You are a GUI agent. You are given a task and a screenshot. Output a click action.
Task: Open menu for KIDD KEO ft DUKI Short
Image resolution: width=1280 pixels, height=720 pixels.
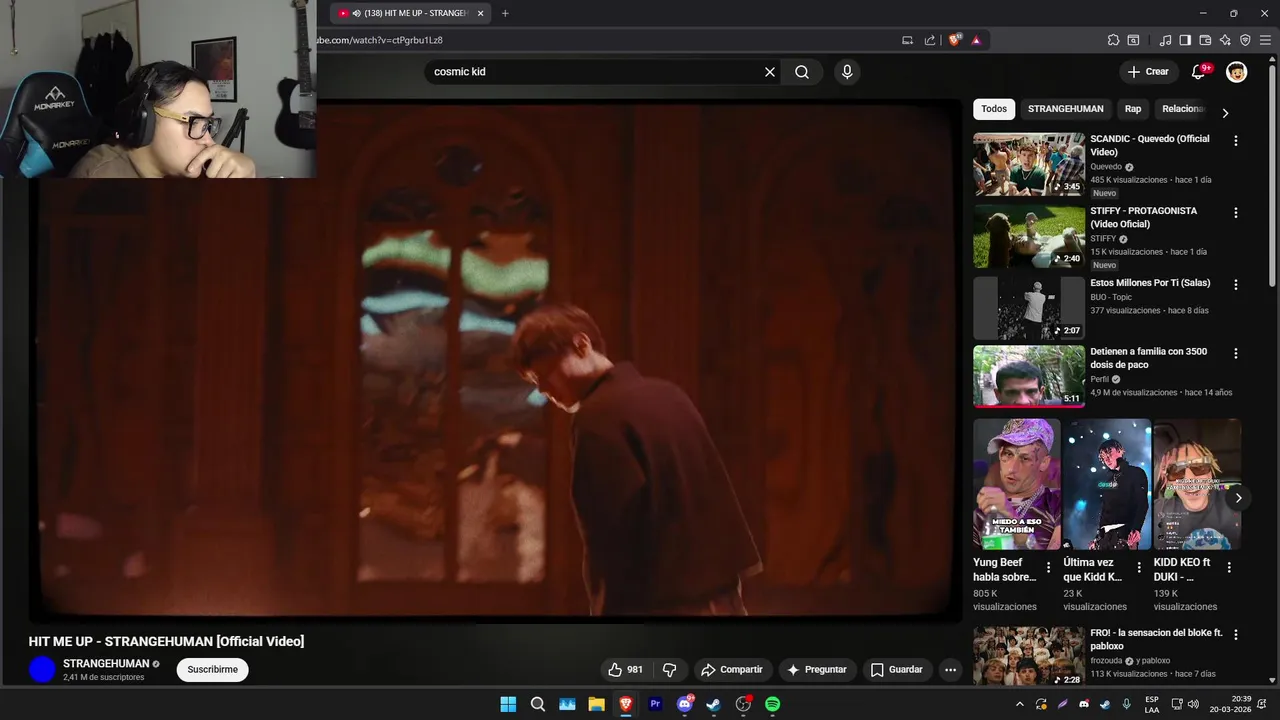pyautogui.click(x=1229, y=567)
